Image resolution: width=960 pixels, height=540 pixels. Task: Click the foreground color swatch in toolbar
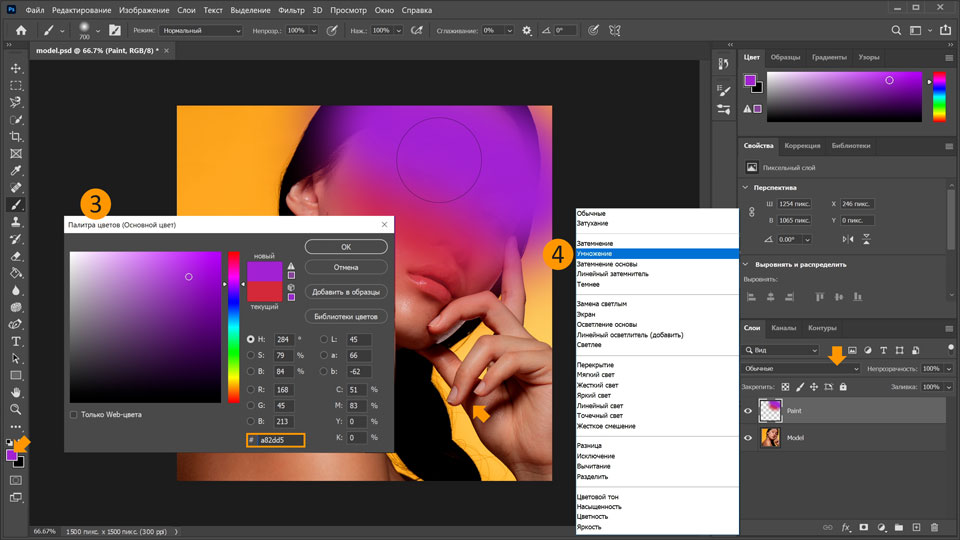[12, 456]
